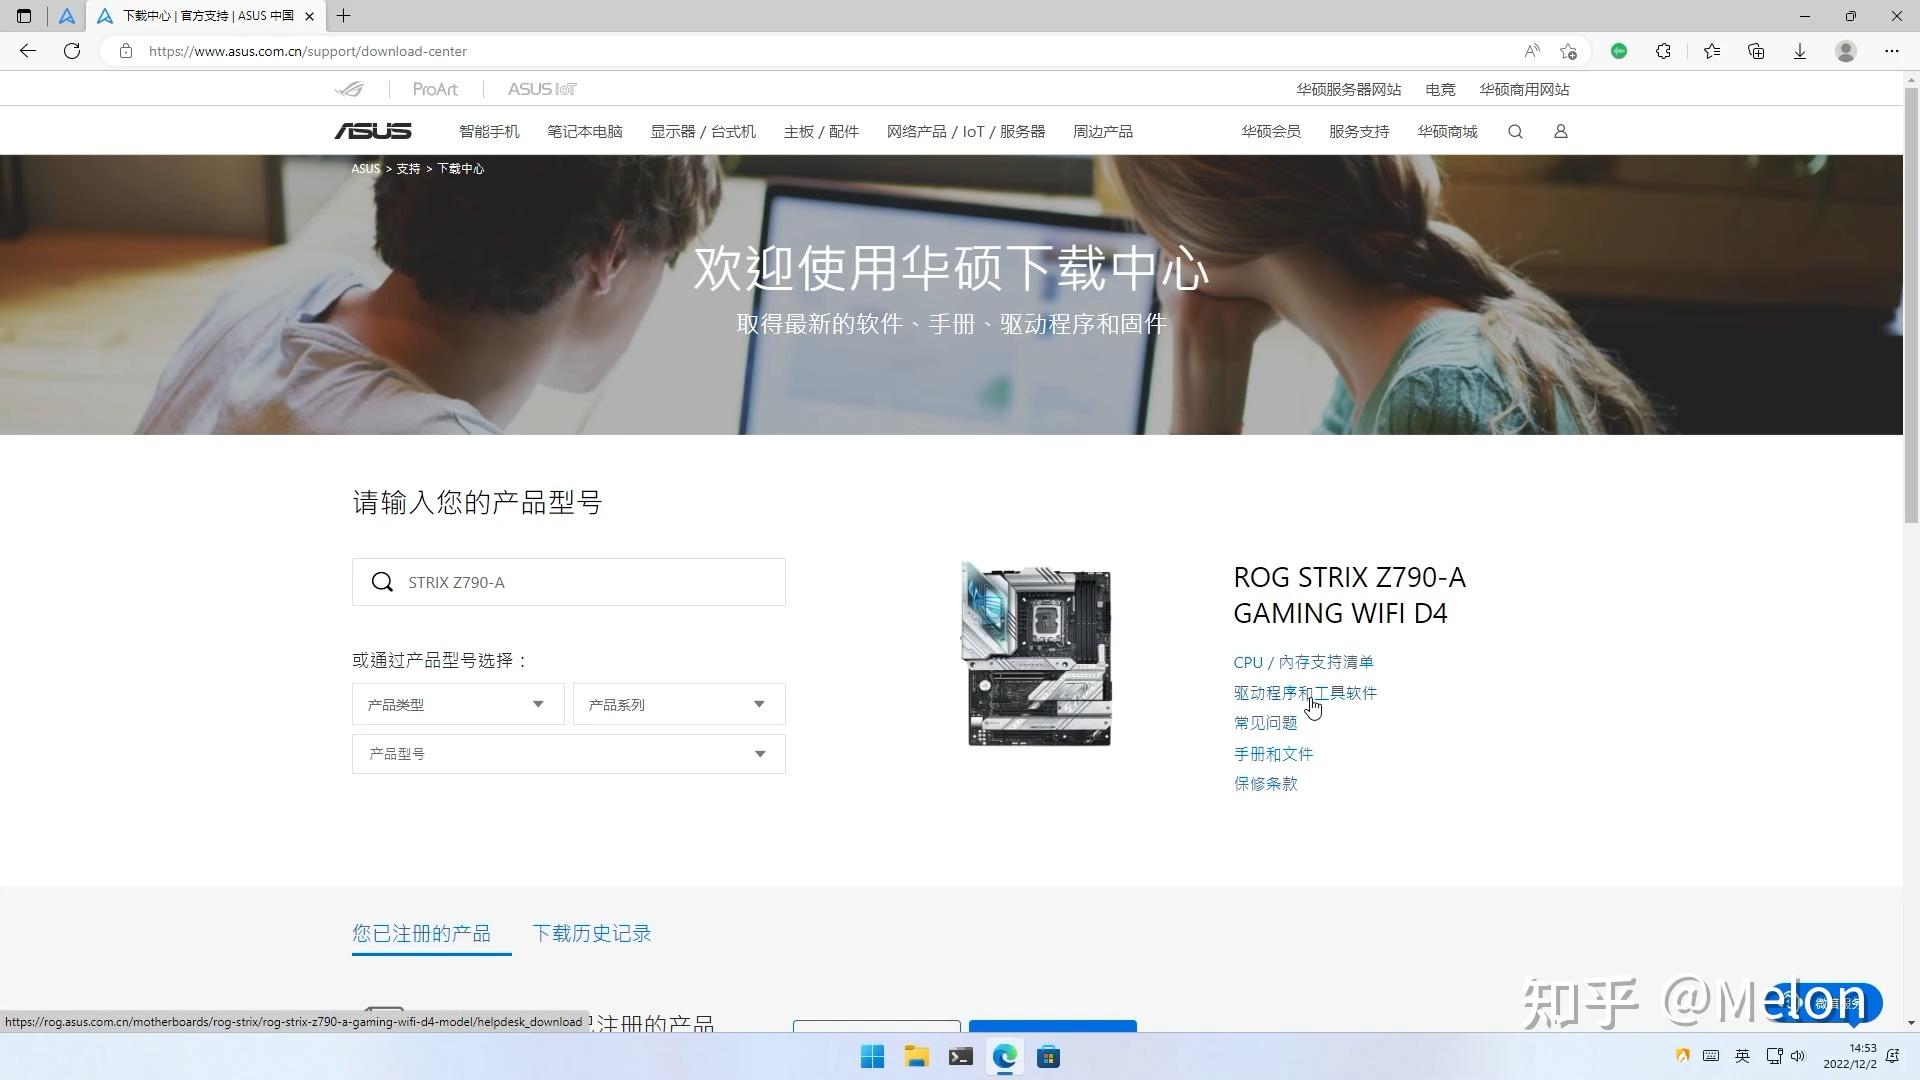
Task: Open the ASUS account login icon
Action: click(x=1560, y=131)
